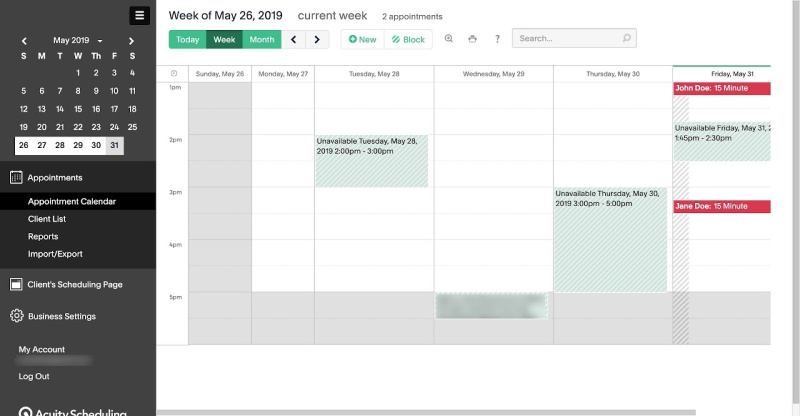Screen dimensions: 800x416
Task: Open John Doe 15 Minute appointment
Action: point(722,88)
